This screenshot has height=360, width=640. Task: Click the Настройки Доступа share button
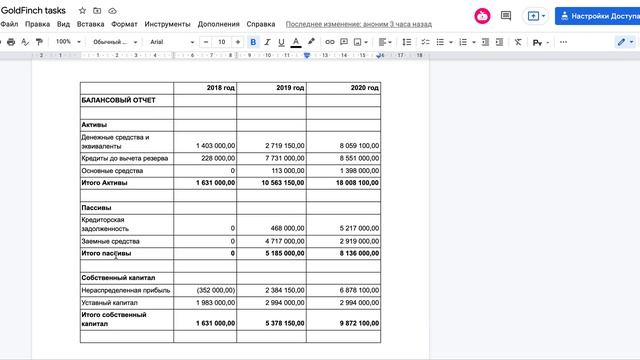point(598,16)
